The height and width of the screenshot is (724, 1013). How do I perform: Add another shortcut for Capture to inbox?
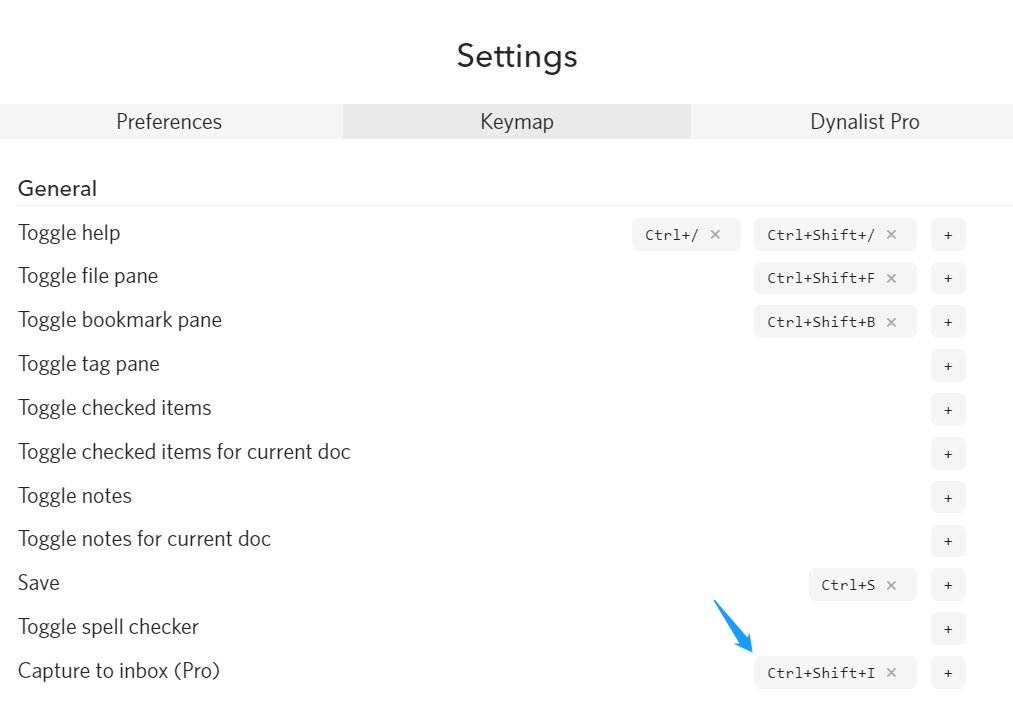(948, 673)
